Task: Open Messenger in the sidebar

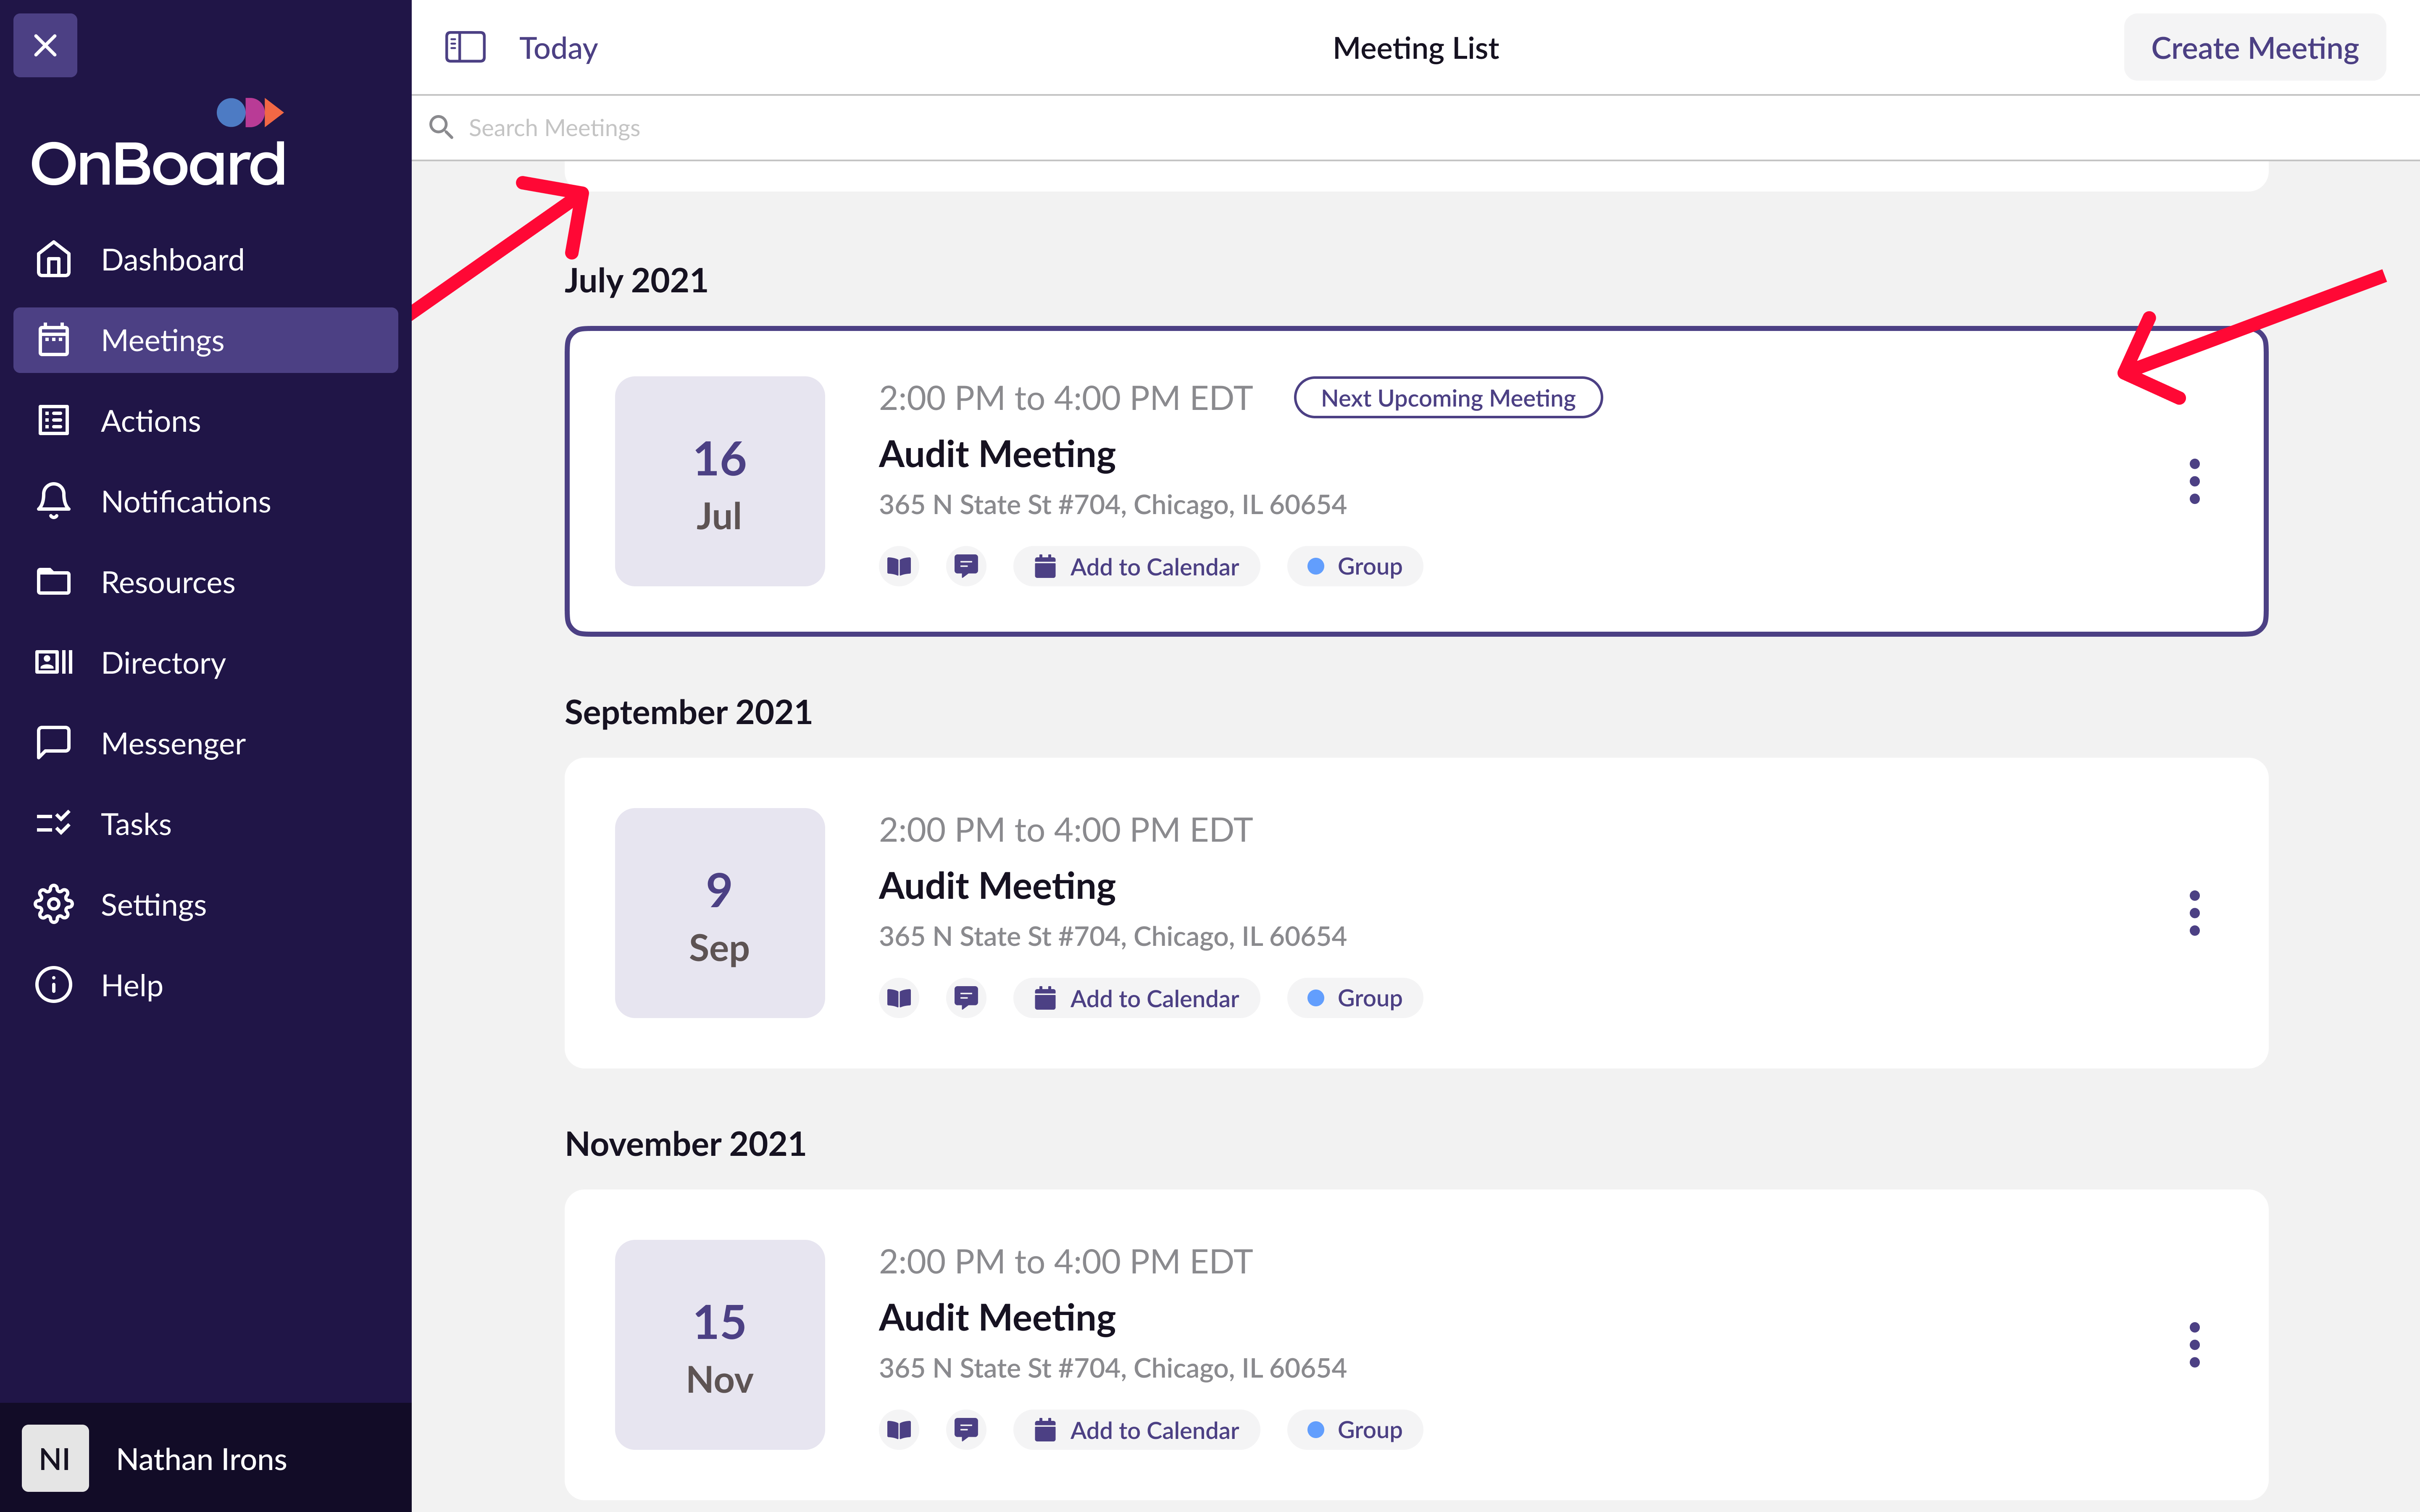Action: click(205, 743)
